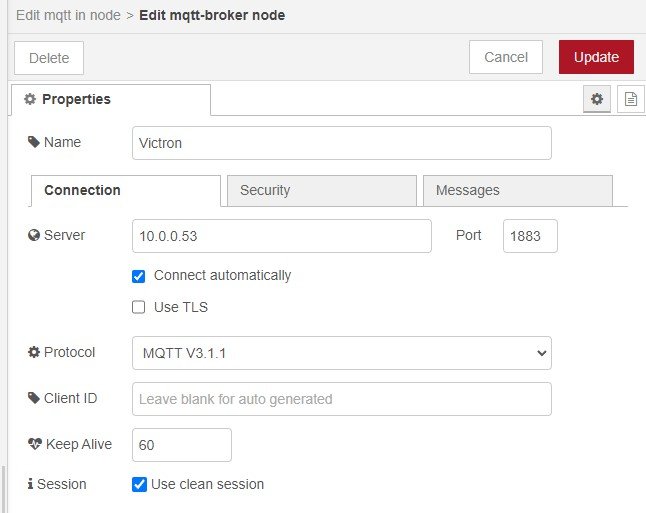The width and height of the screenshot is (646, 513).
Task: Click the globe icon beside Server
Action: click(34, 236)
